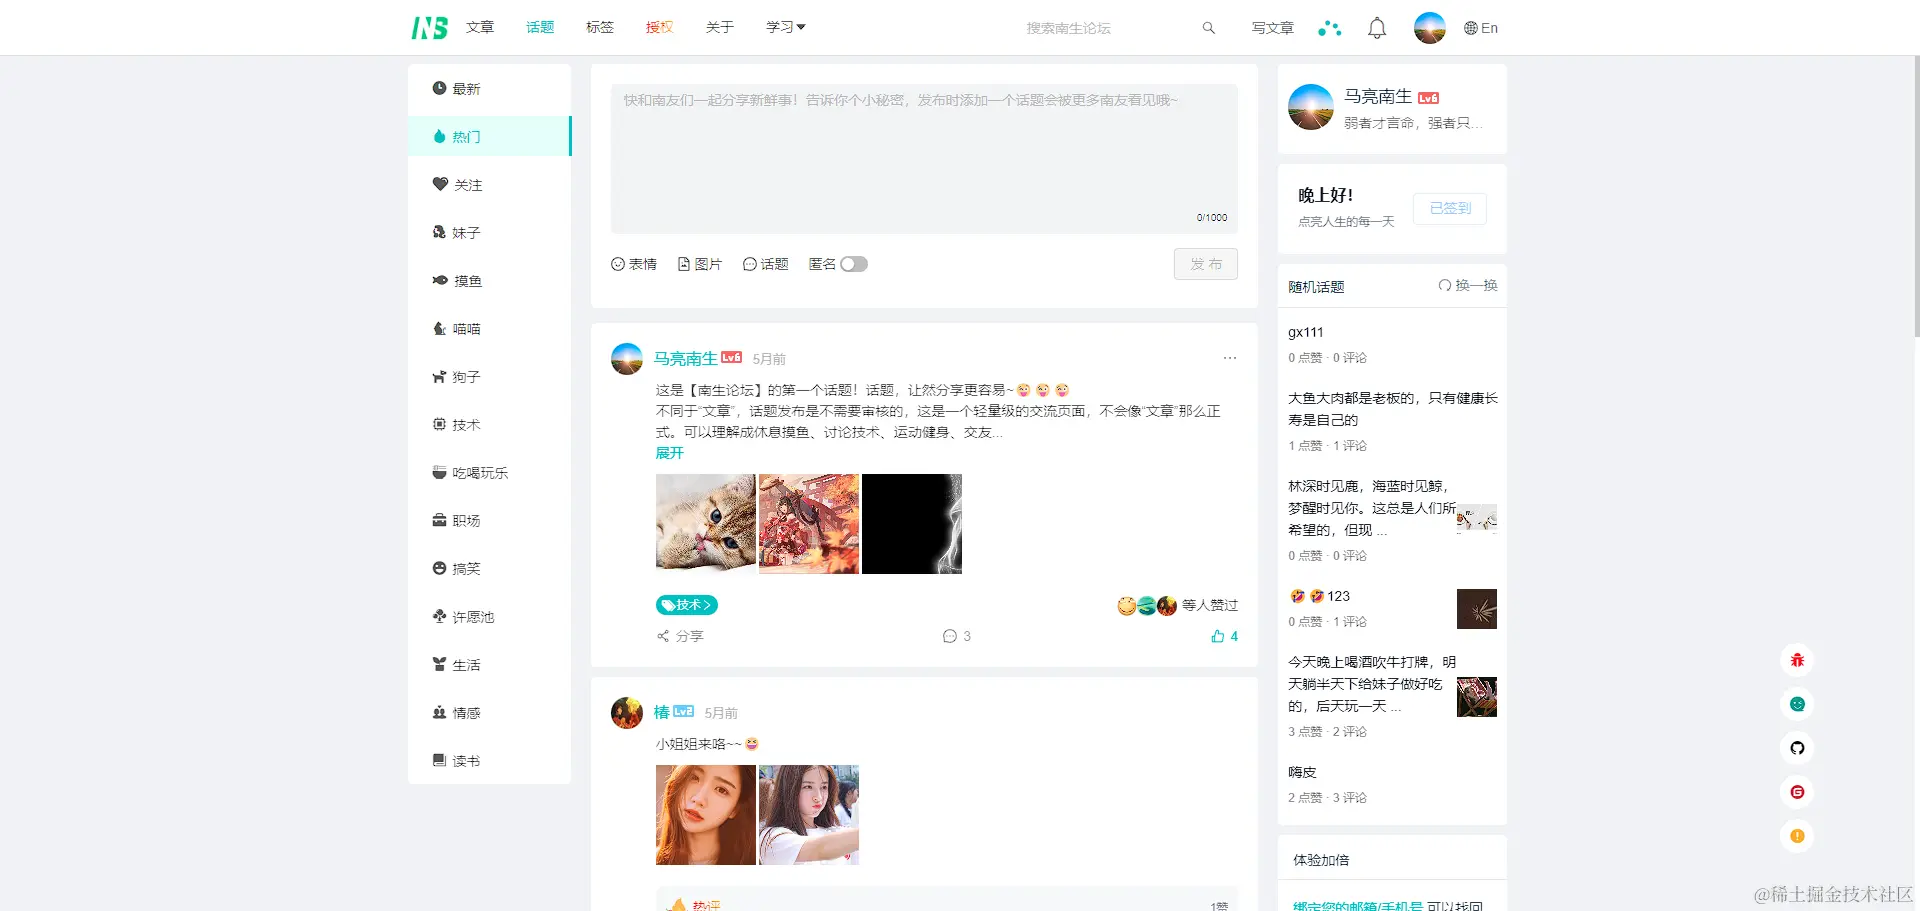The image size is (1920, 911).
Task: Click the 图片 image upload icon
Action: tap(700, 264)
